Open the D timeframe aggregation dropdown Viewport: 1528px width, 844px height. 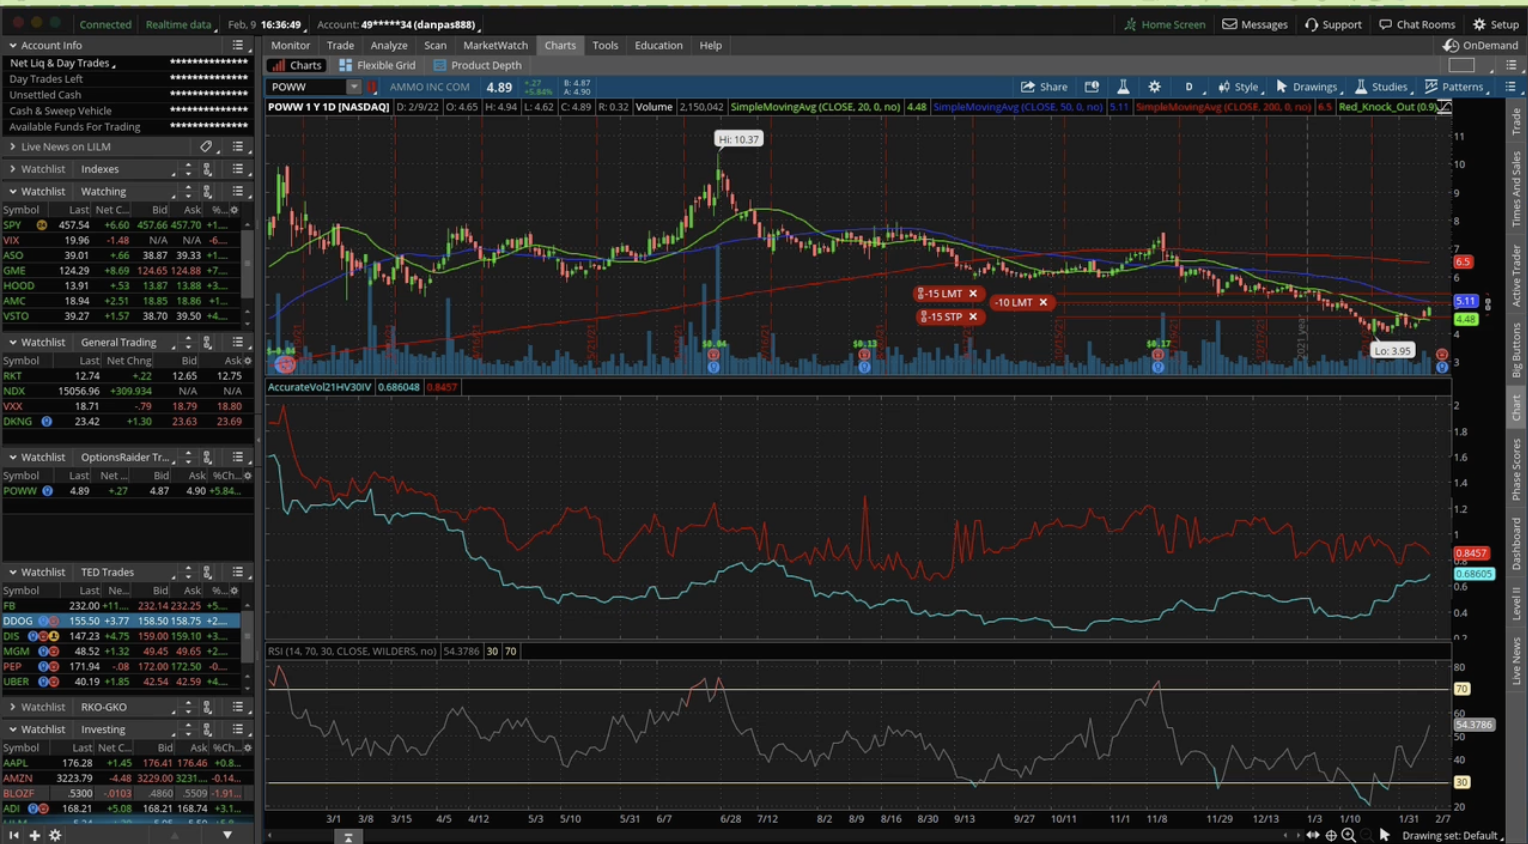pos(1190,87)
